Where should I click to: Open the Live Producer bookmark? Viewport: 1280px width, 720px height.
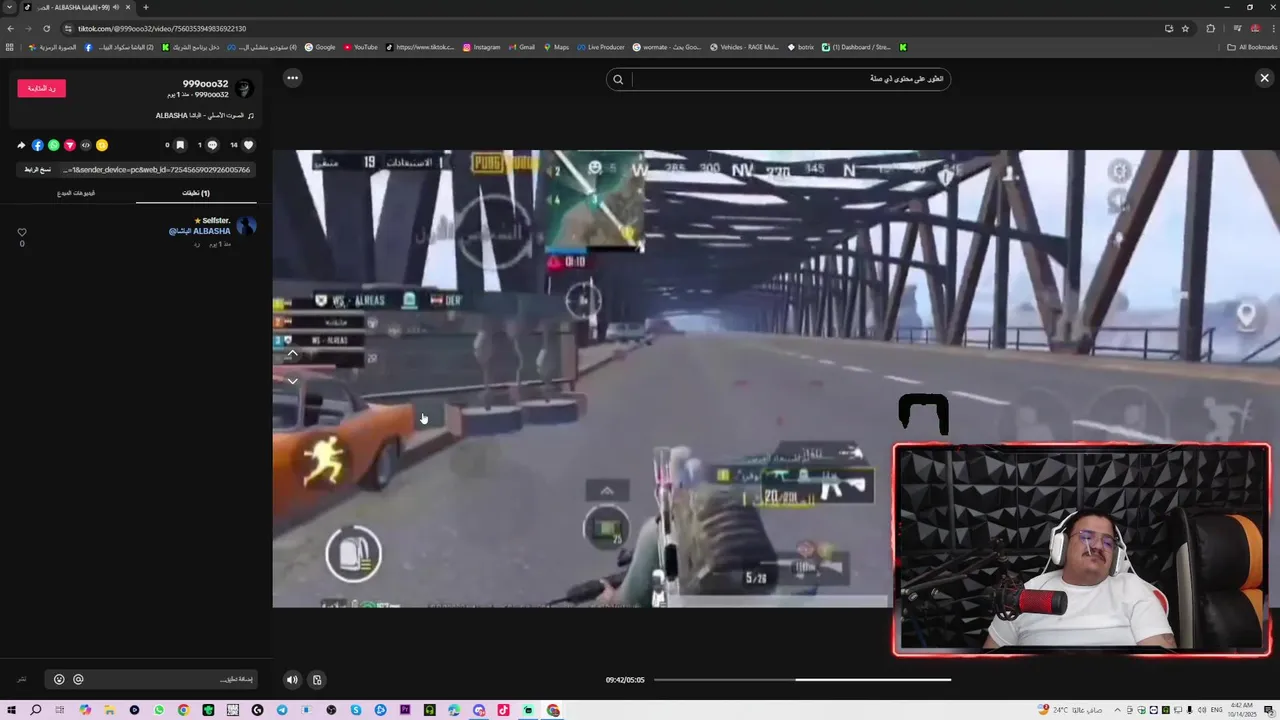point(600,47)
